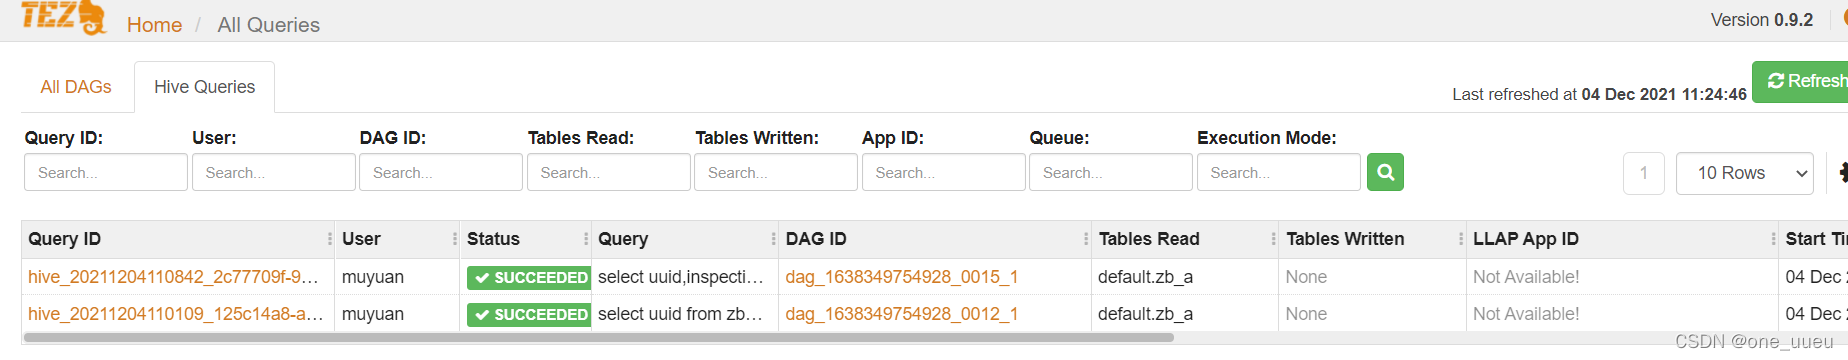Click SUCCEEDED status badge in first row
This screenshot has width=1848, height=360.
click(529, 278)
